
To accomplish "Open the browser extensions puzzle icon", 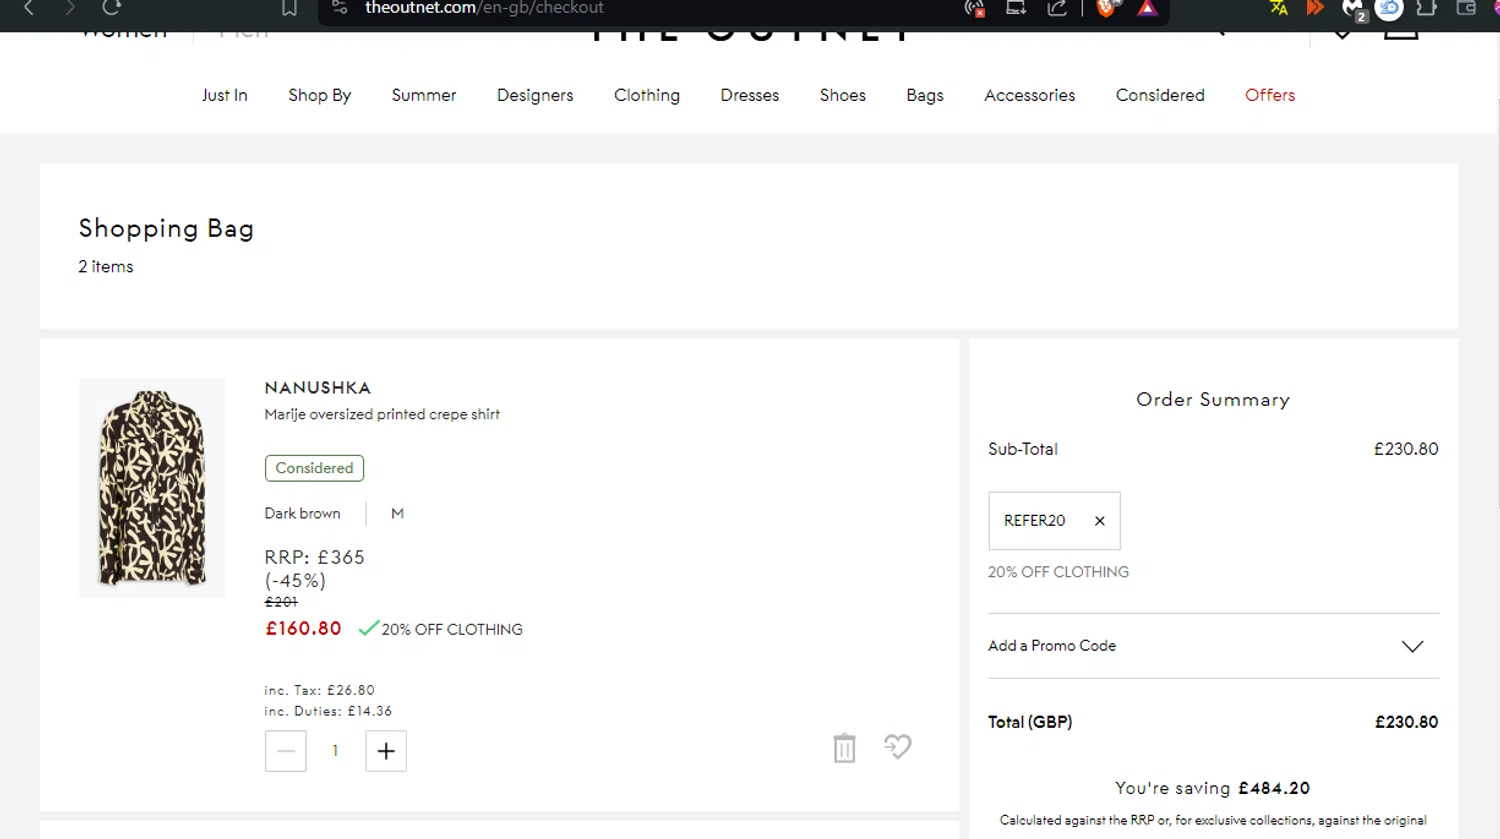I will (x=1427, y=8).
